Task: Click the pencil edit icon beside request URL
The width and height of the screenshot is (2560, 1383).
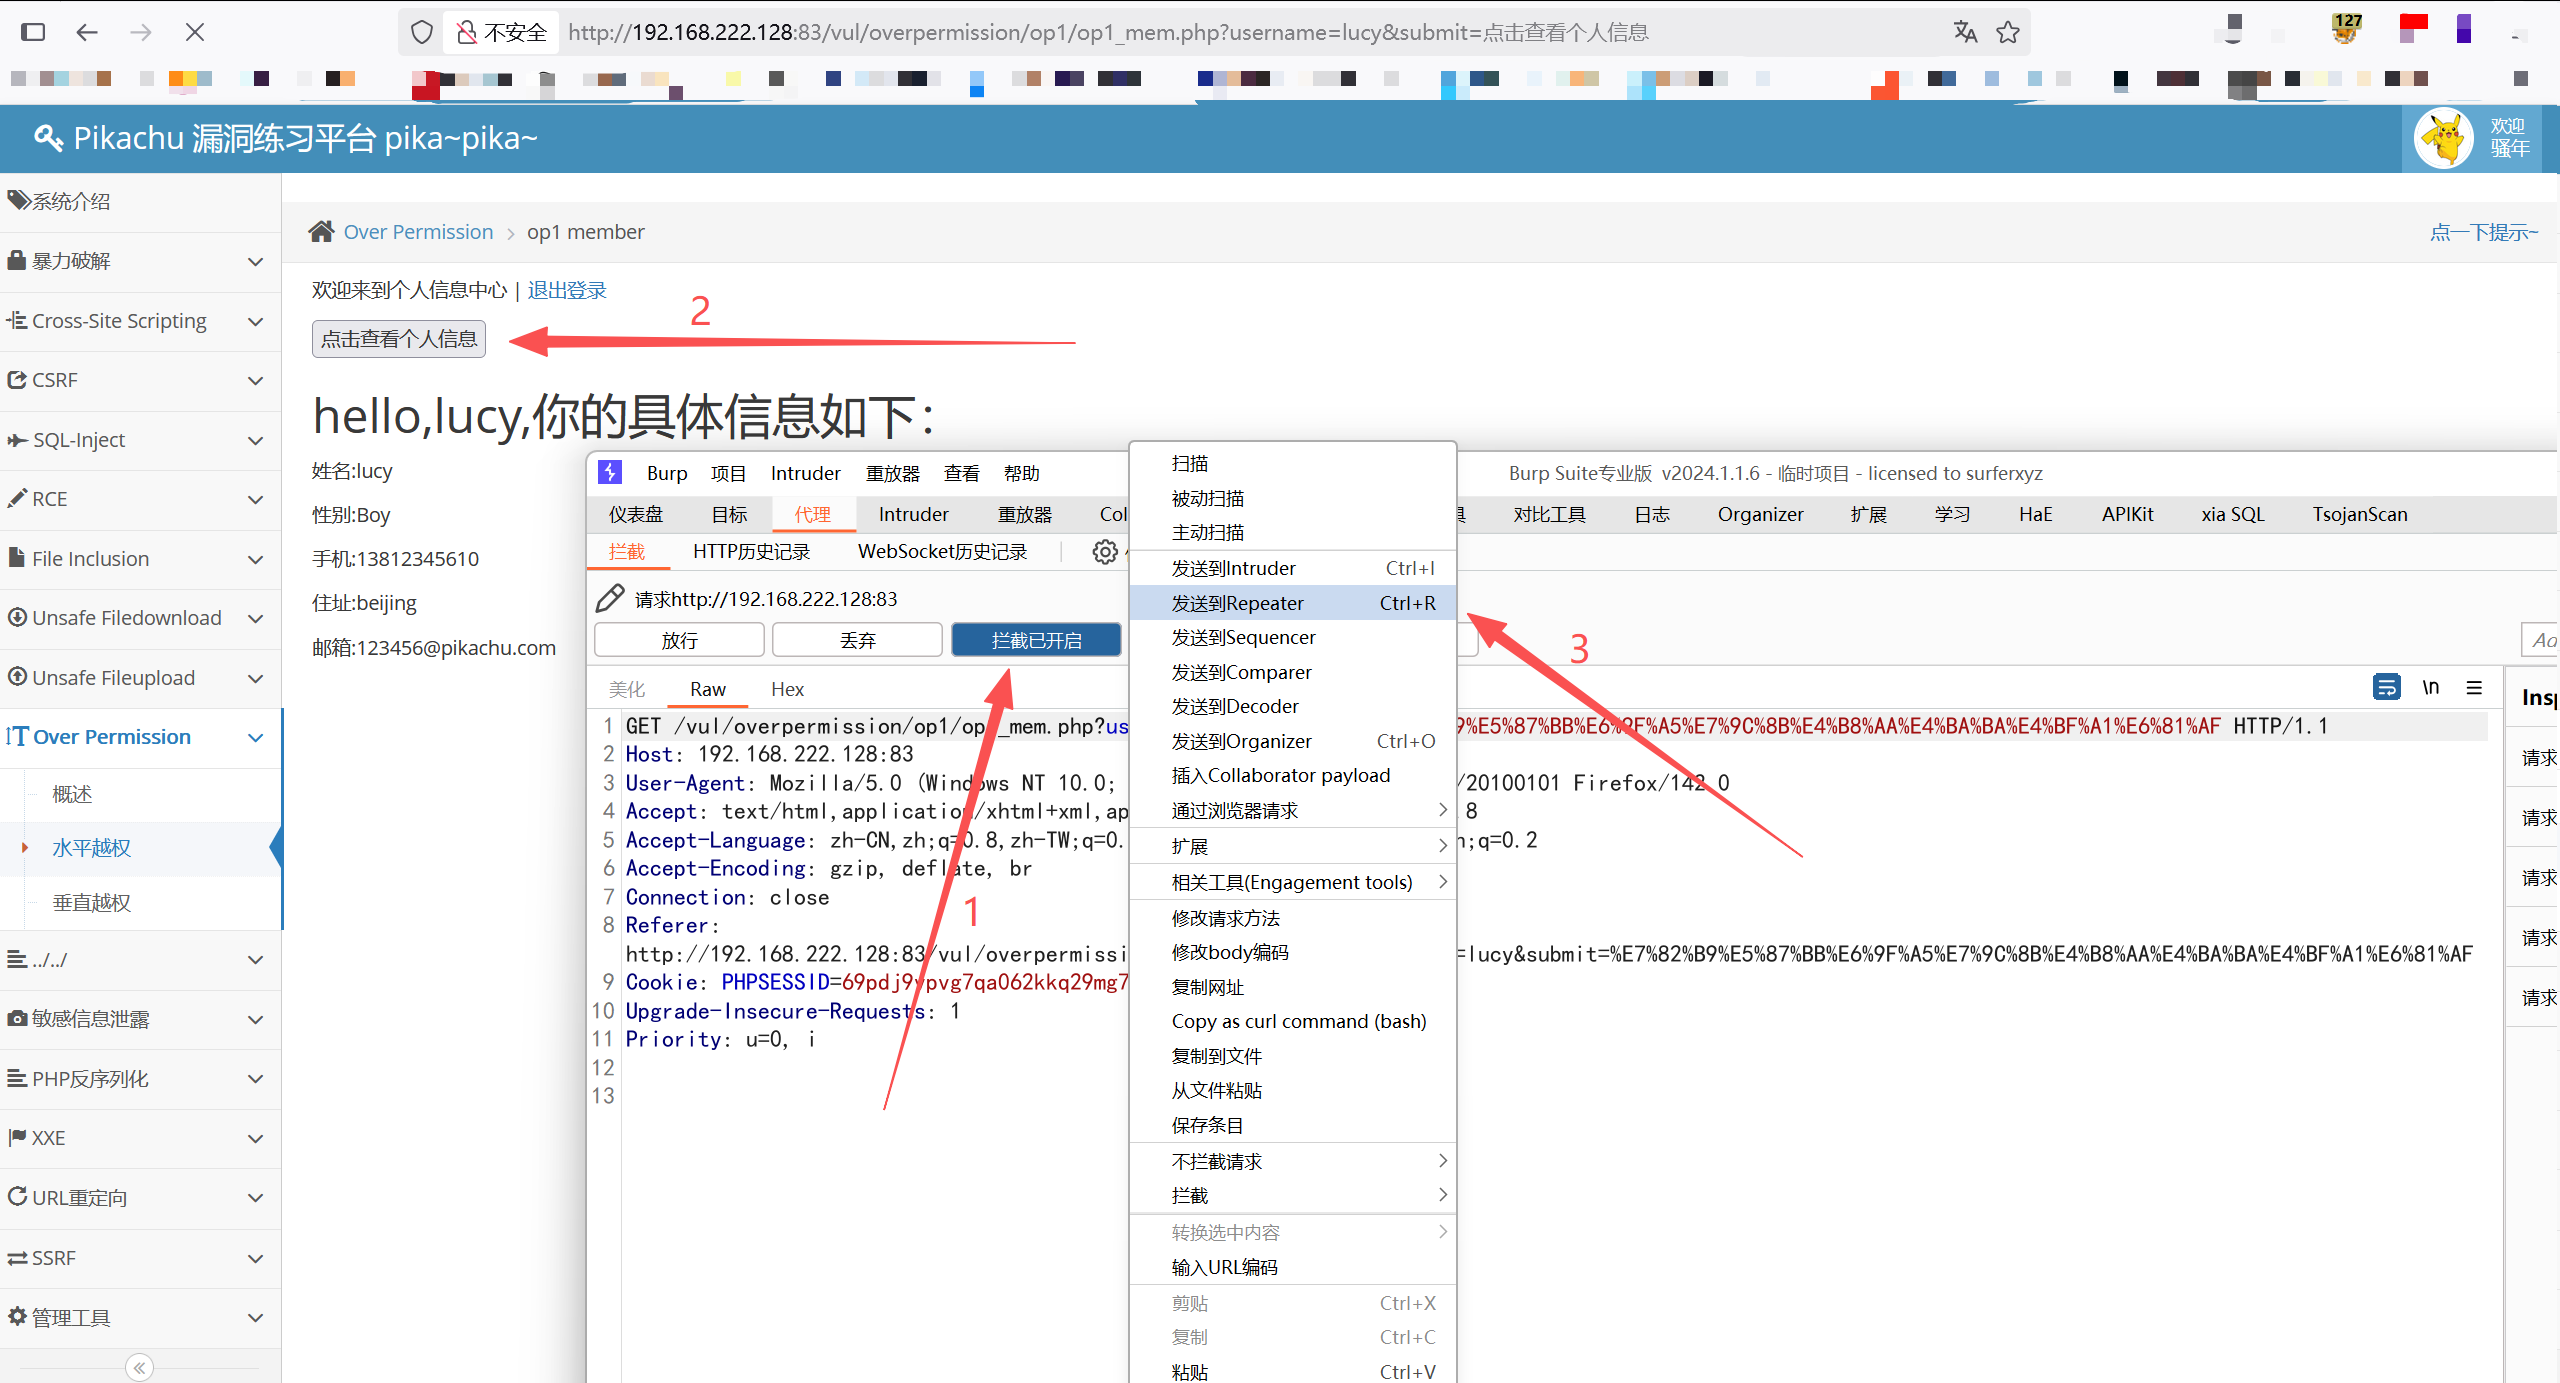Action: [x=609, y=599]
